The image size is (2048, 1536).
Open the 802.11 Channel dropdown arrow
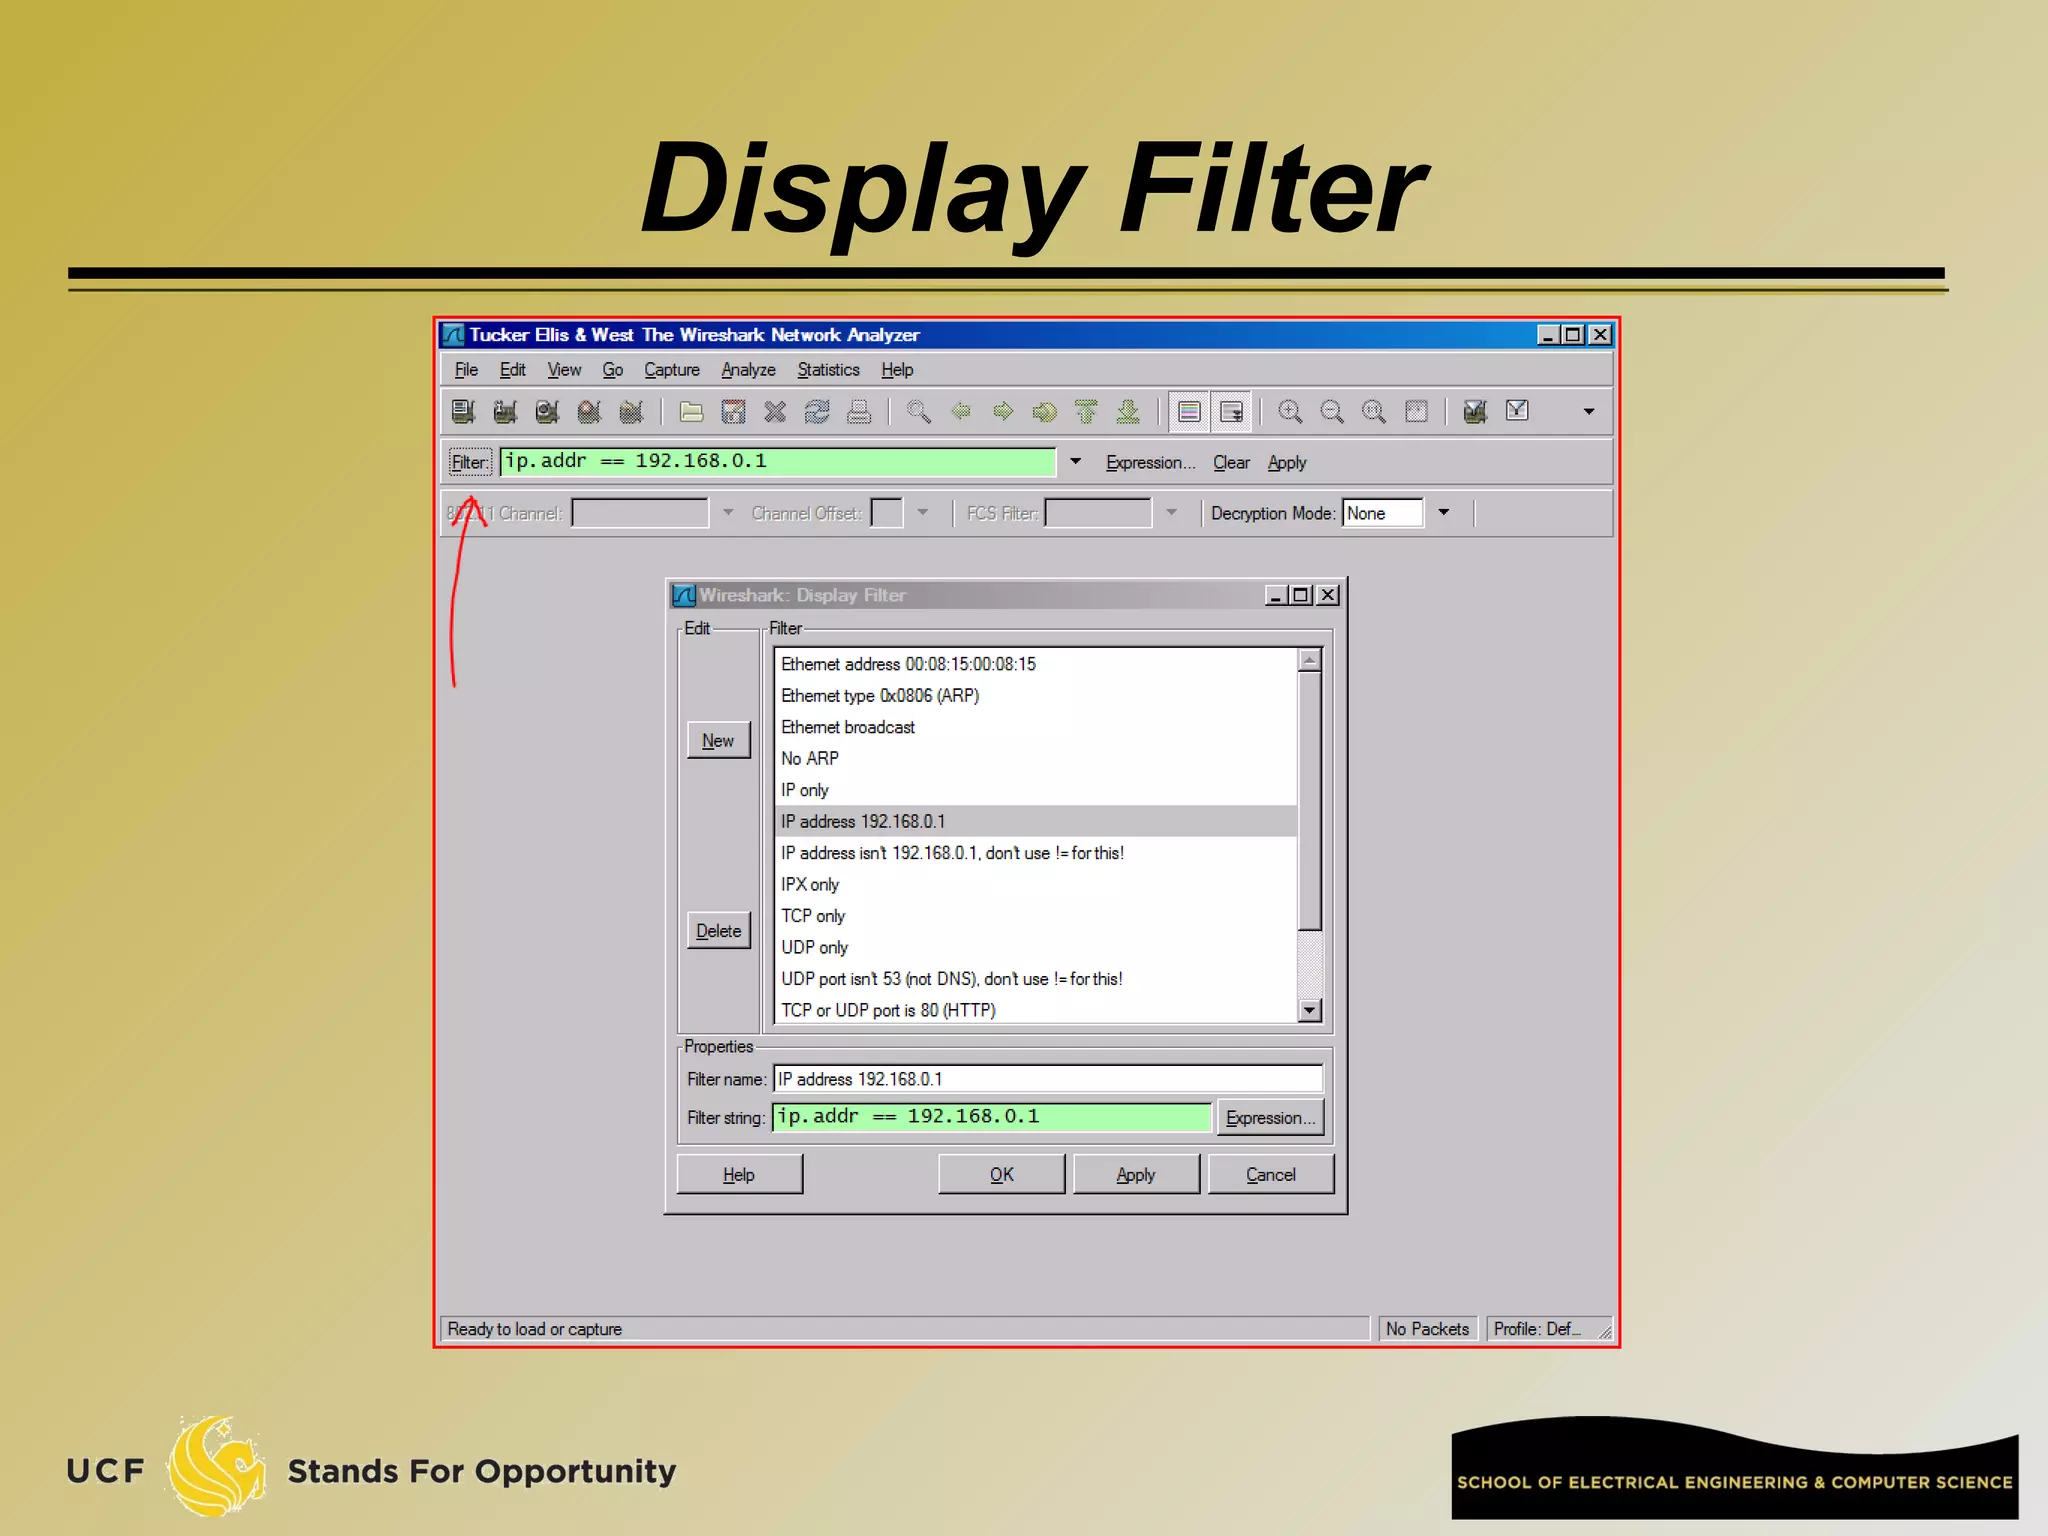[728, 513]
